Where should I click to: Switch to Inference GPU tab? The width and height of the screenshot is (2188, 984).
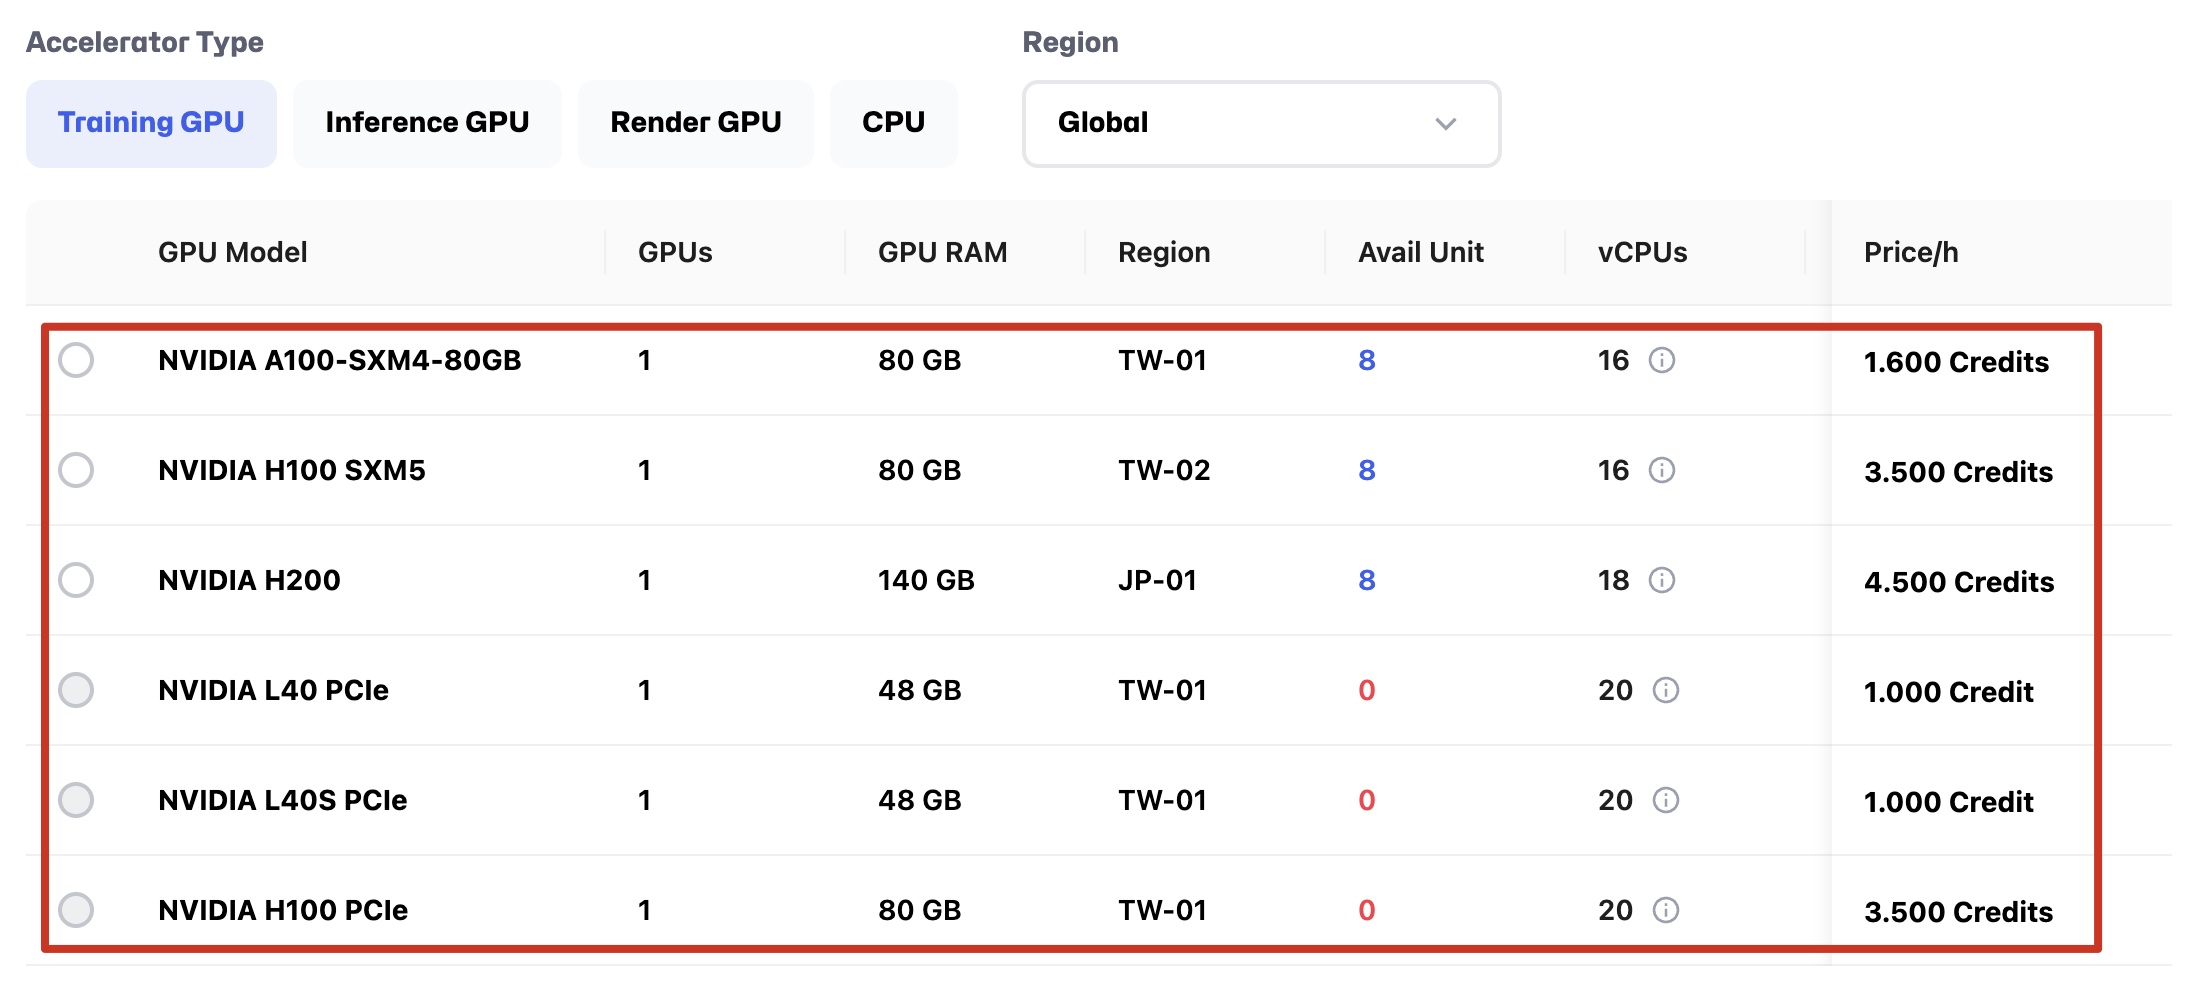pyautogui.click(x=427, y=123)
